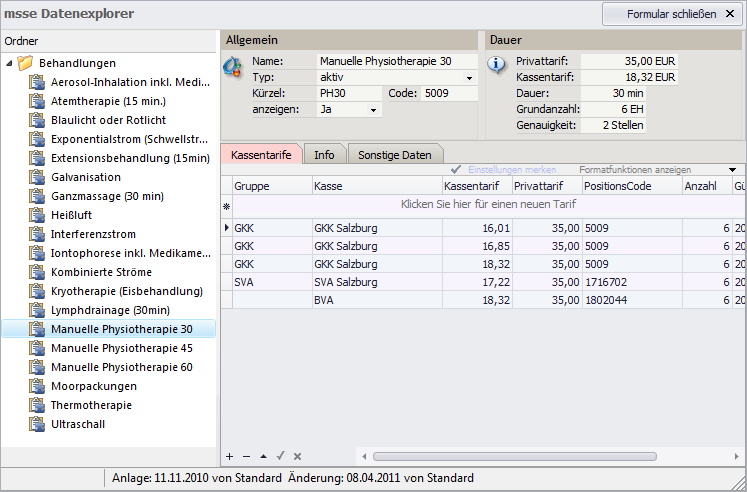The image size is (747, 492).
Task: Click the Ganzmassage (30 min) item icon
Action: (x=37, y=196)
